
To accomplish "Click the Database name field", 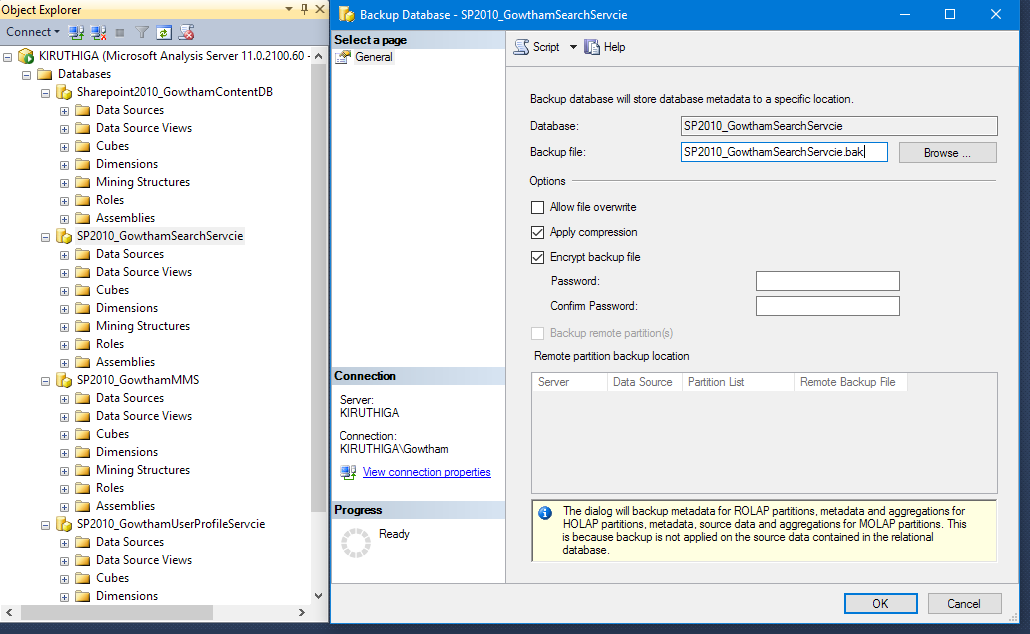I will click(839, 126).
